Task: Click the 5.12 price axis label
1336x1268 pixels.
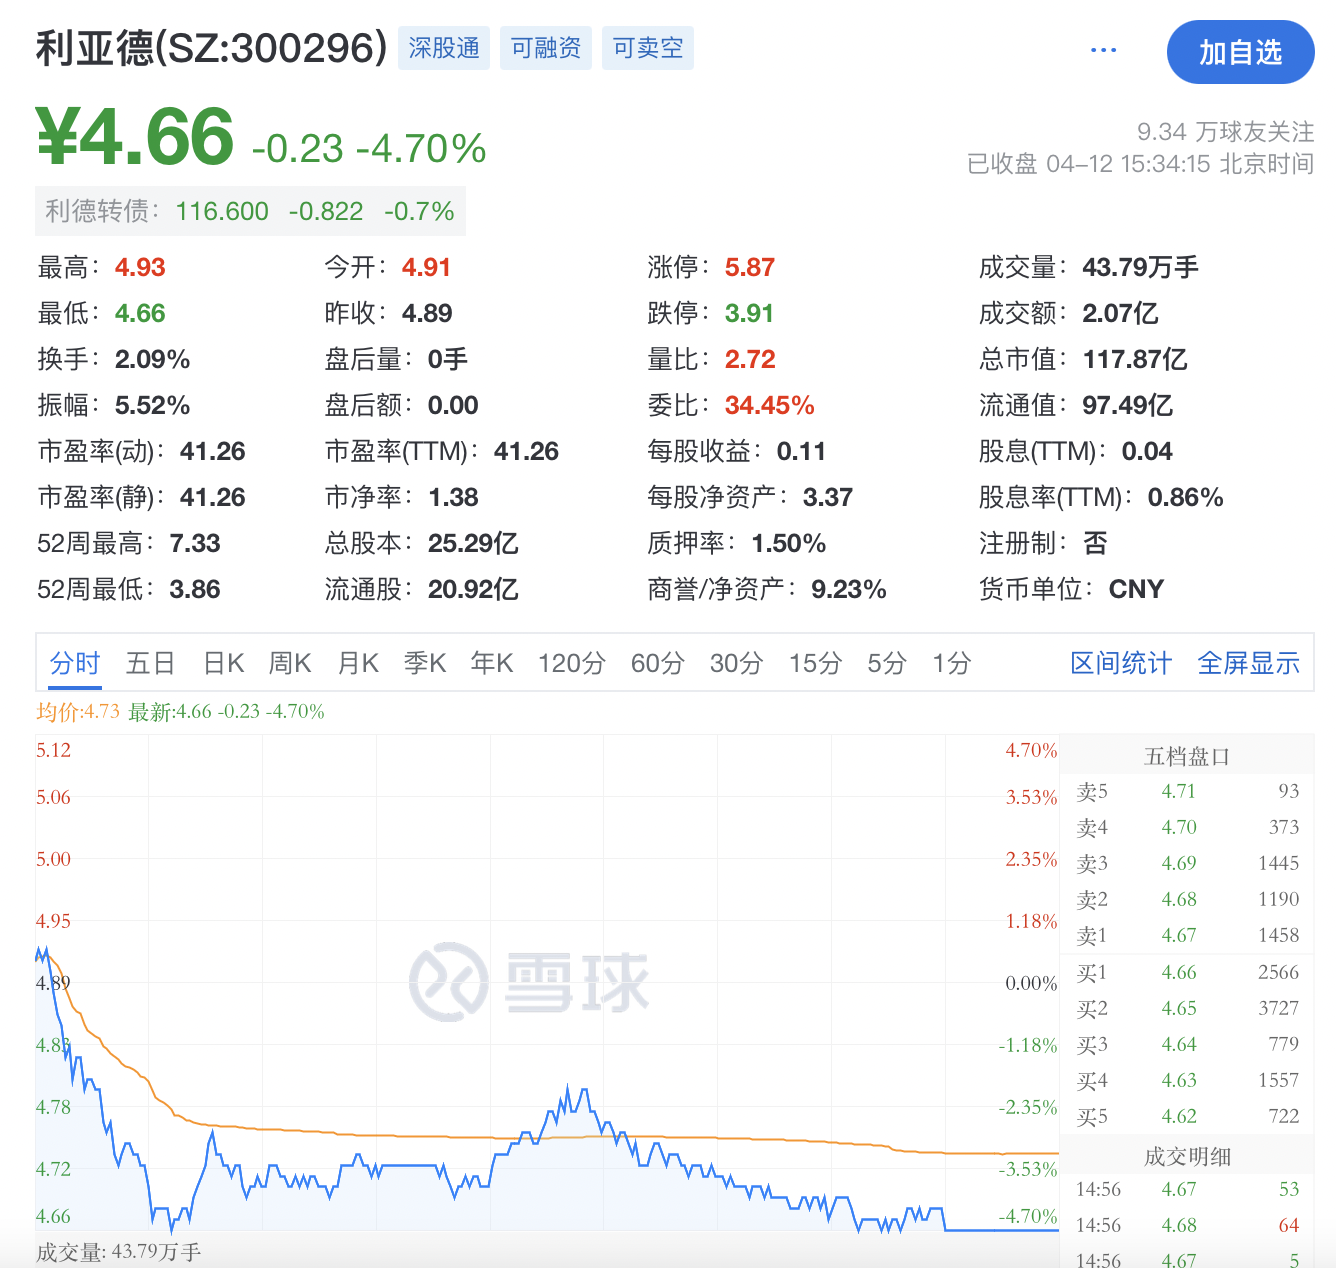Action: click(54, 750)
